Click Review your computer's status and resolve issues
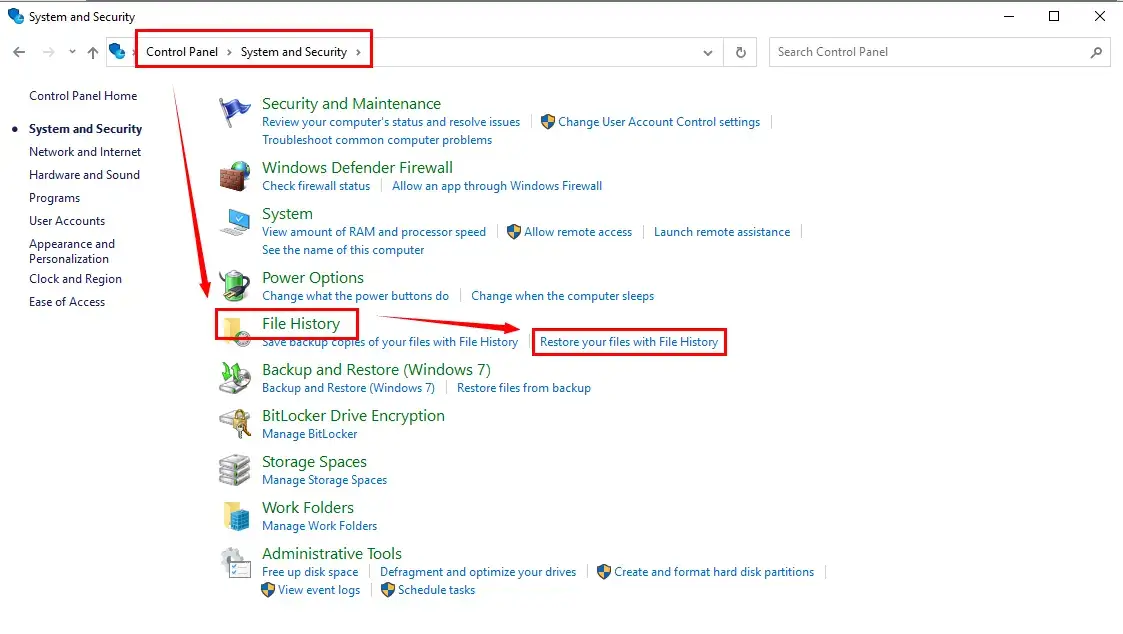Viewport: 1123px width, 634px height. [391, 122]
